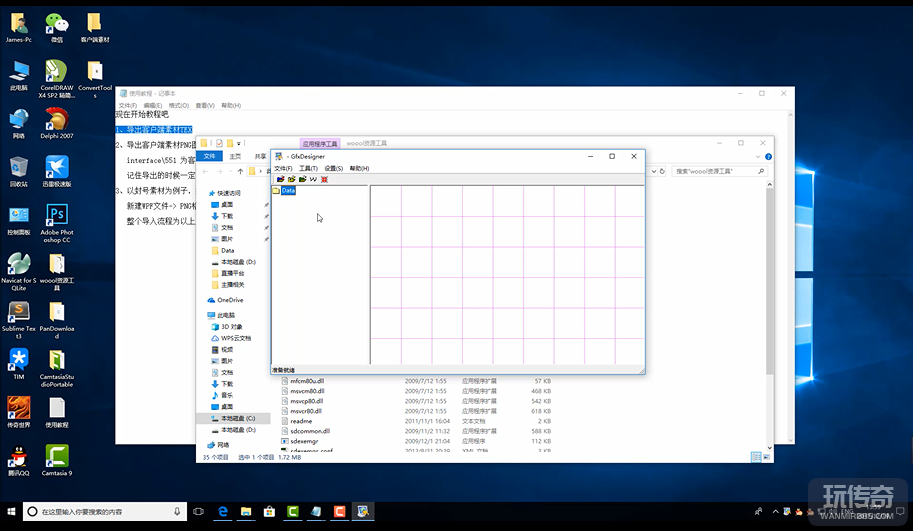Open the Delphi 2007 desktop icon
Viewport: 913px width, 531px height.
tap(57, 119)
